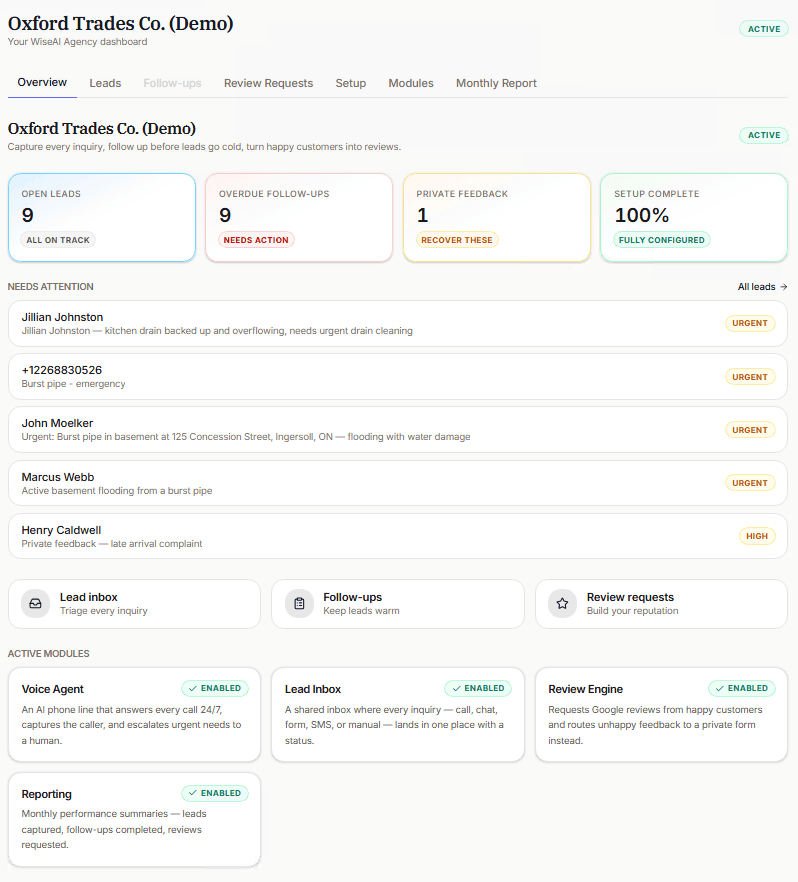The height and width of the screenshot is (882, 798).
Task: Open the All leads link
Action: coord(763,287)
